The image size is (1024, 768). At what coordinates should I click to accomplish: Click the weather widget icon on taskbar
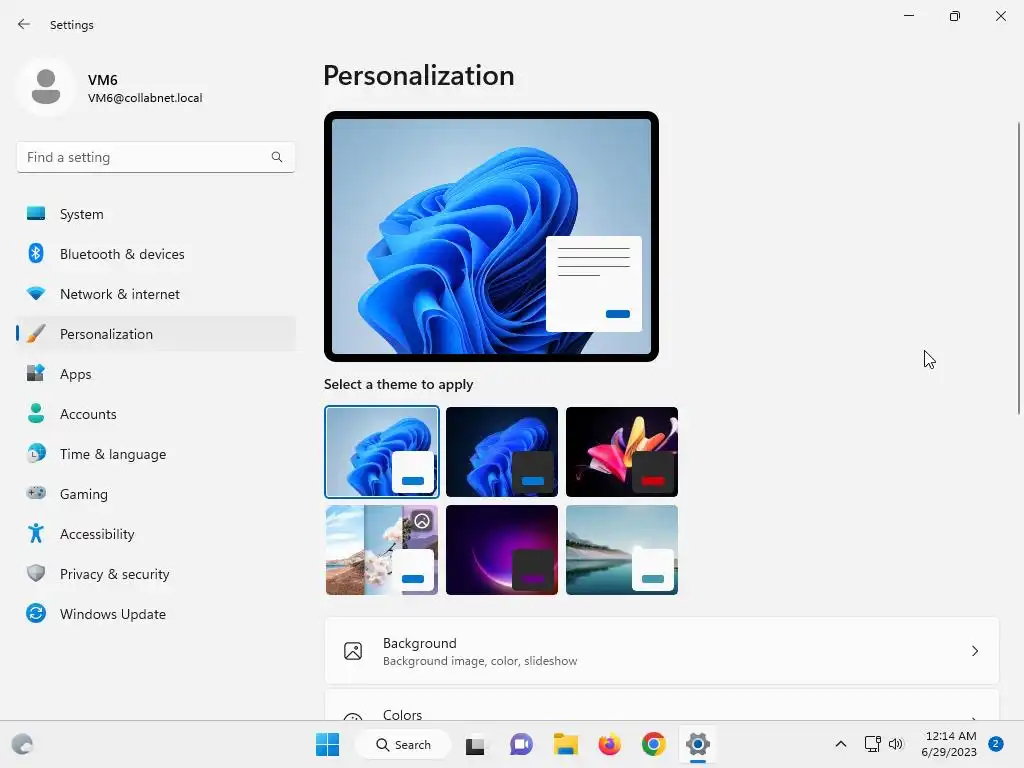click(x=22, y=744)
